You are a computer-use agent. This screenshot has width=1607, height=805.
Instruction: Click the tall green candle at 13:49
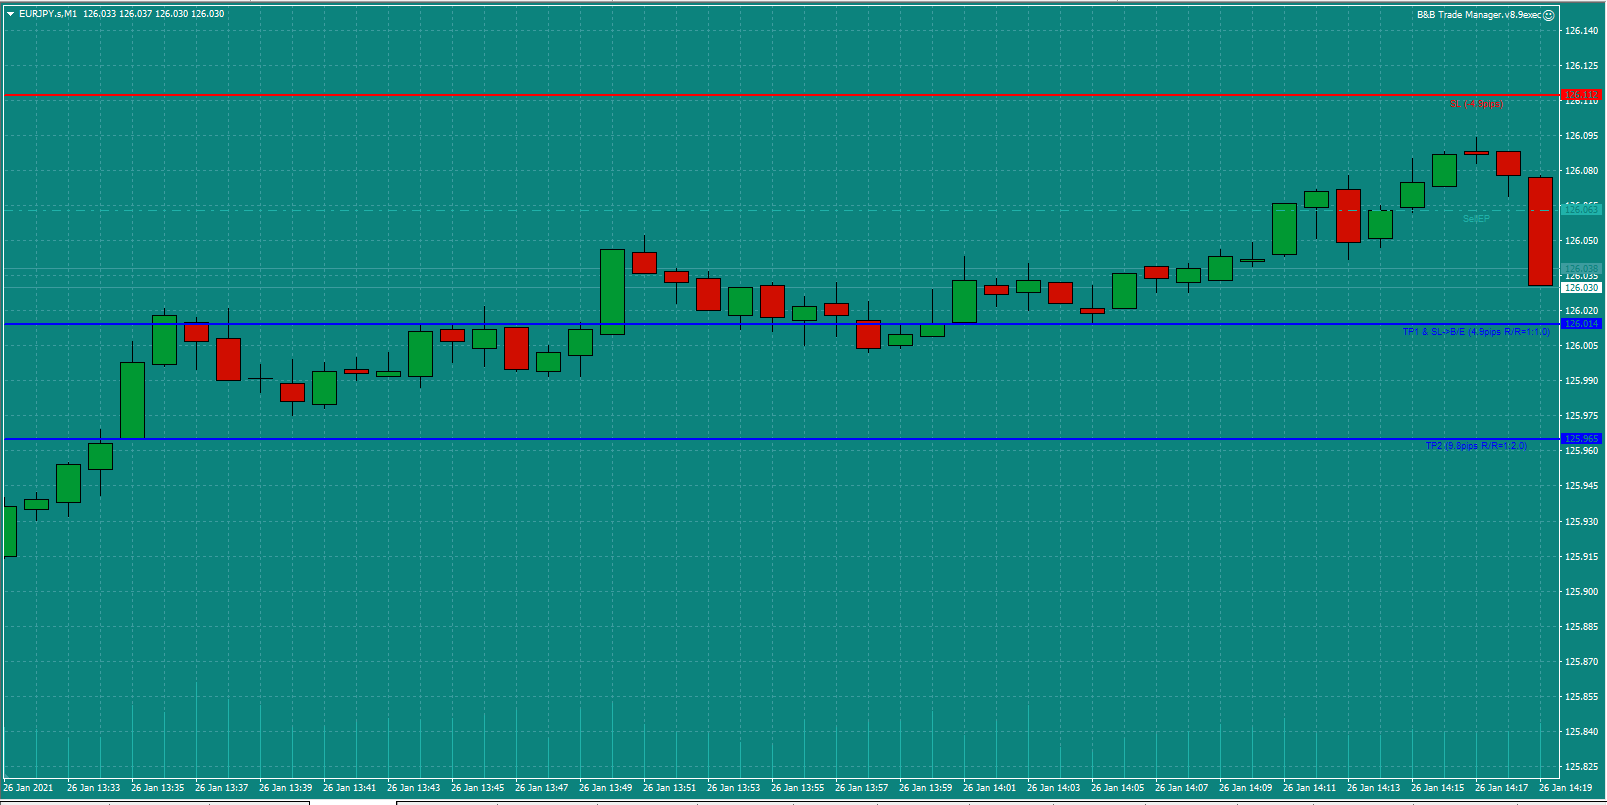click(612, 291)
